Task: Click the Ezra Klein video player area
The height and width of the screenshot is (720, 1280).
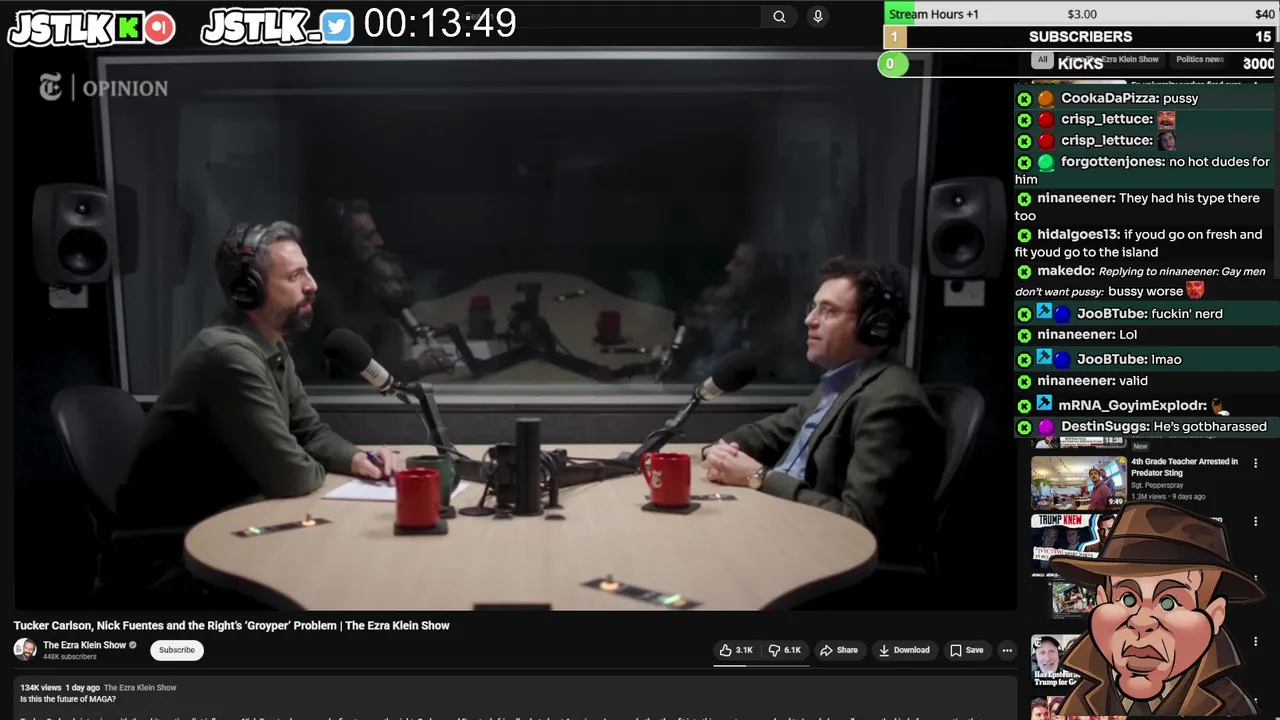Action: coord(515,330)
